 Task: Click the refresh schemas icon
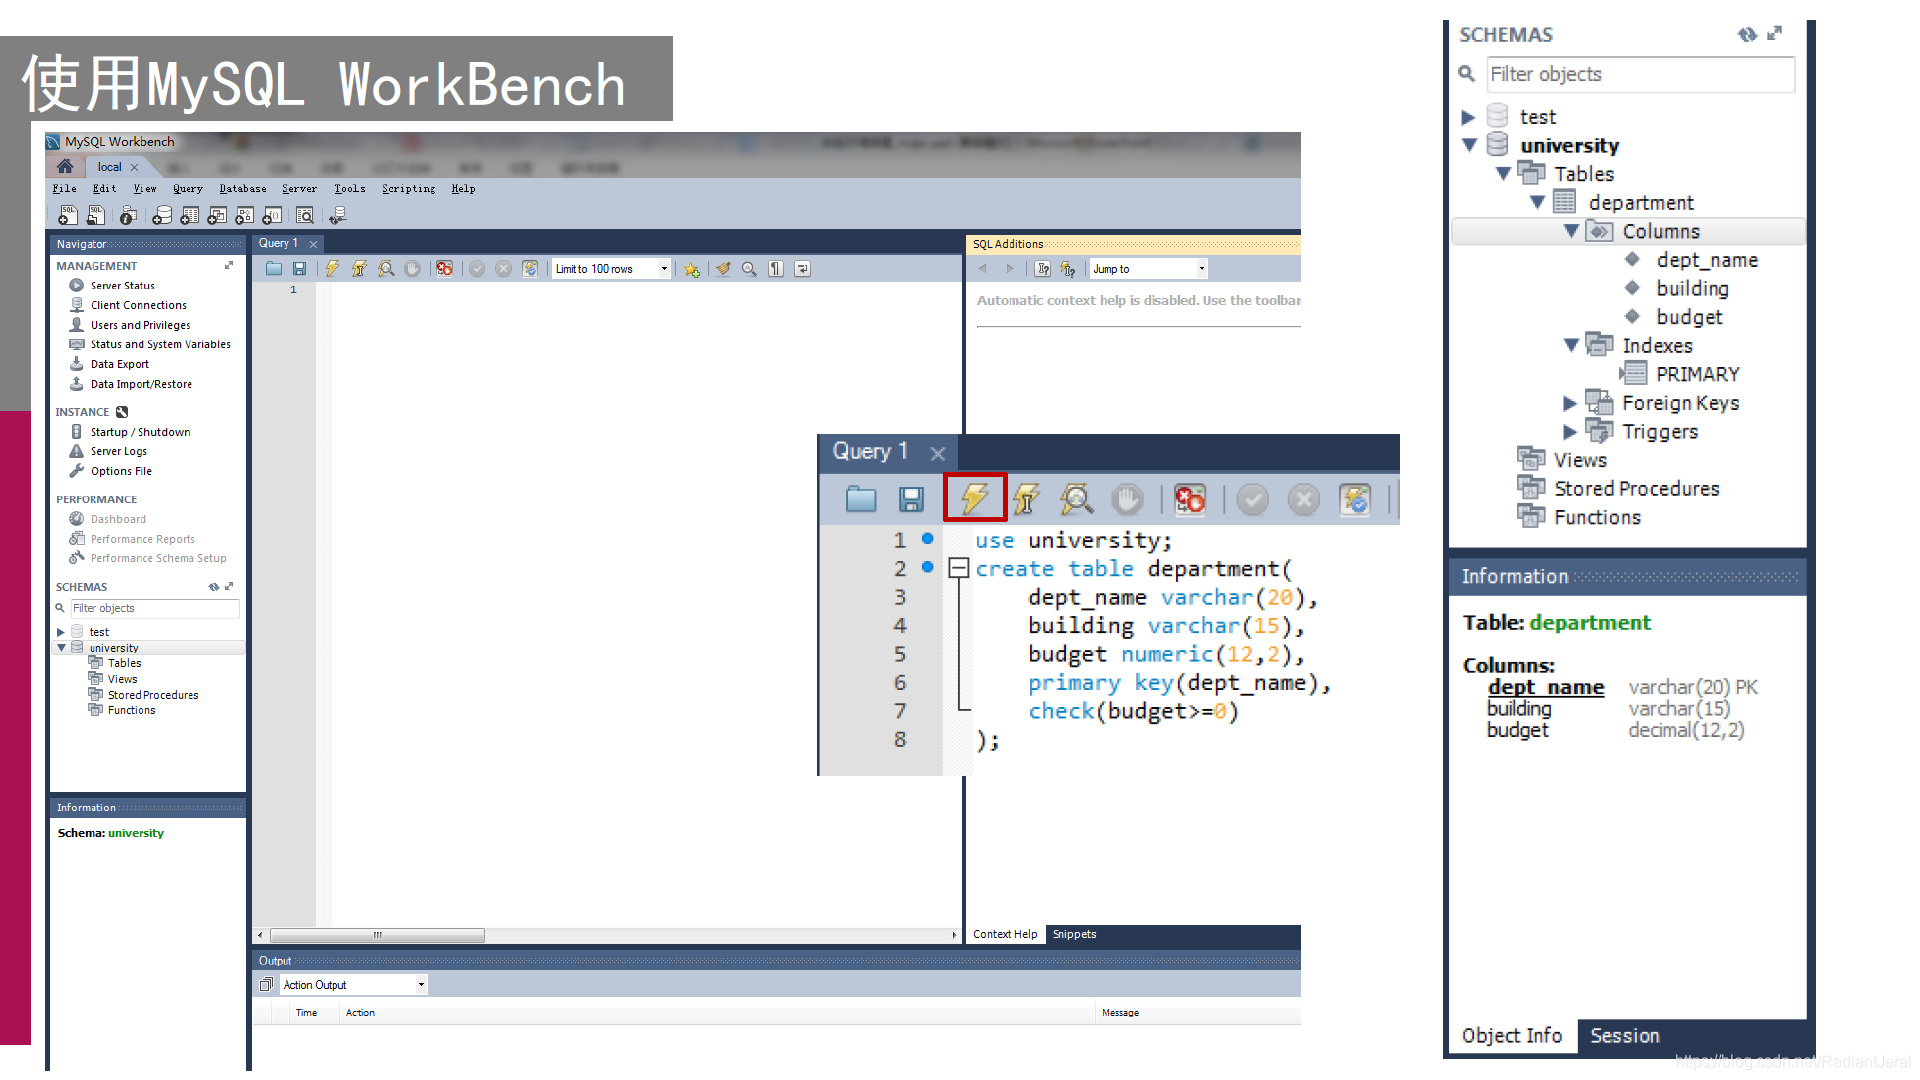point(1746,34)
